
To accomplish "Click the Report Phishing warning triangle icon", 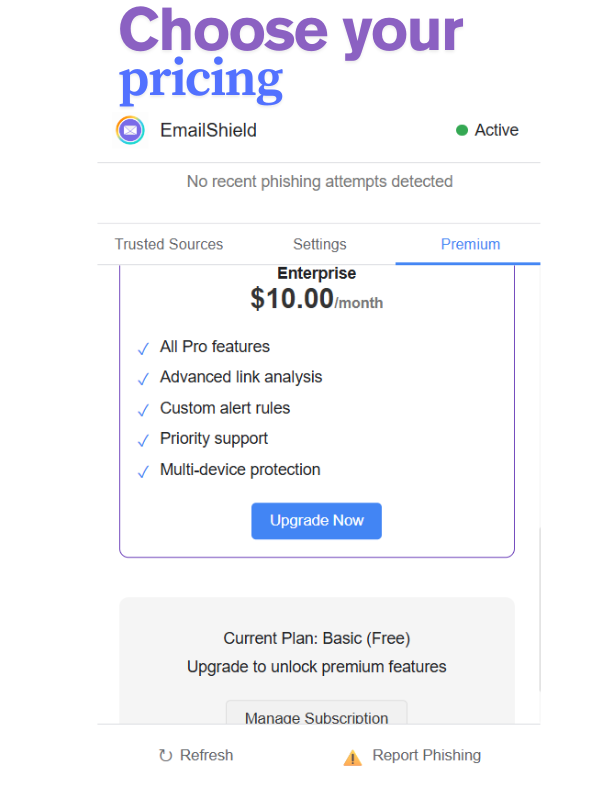I will (353, 758).
